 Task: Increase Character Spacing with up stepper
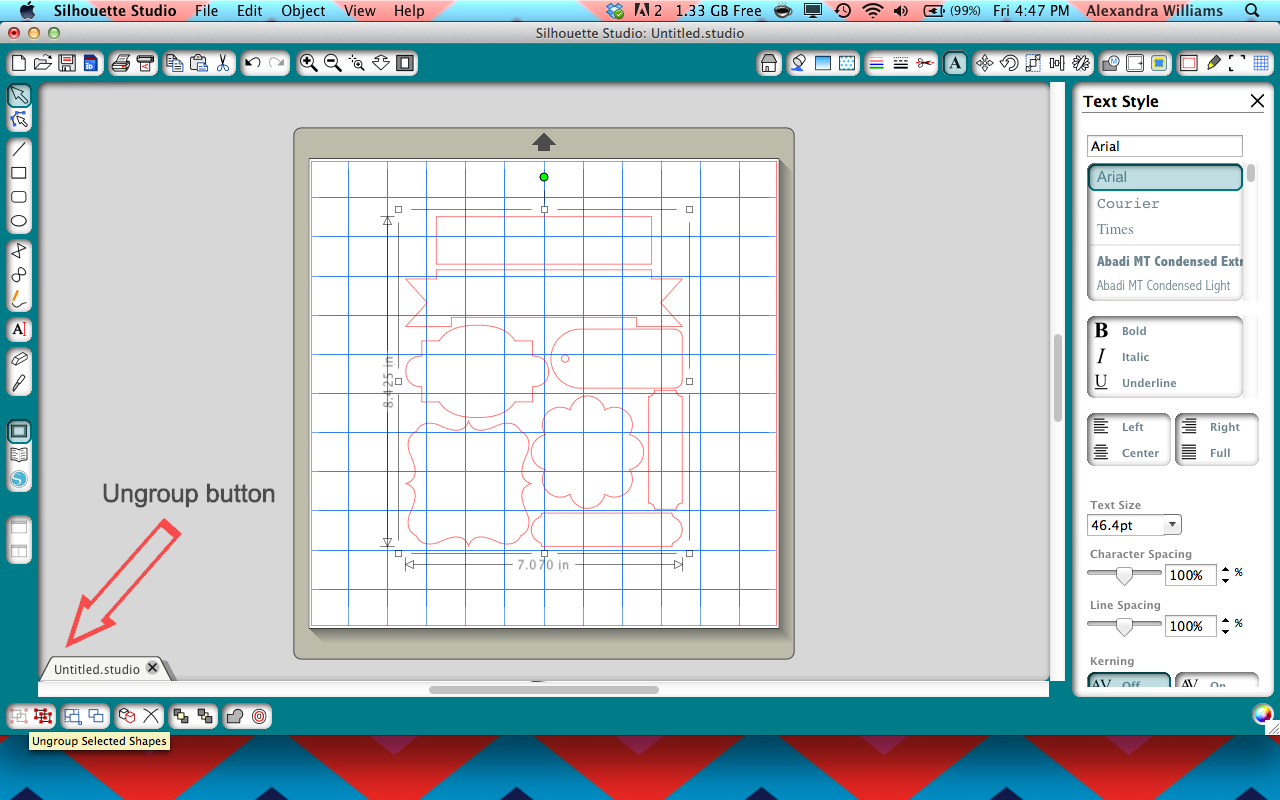click(x=1226, y=570)
